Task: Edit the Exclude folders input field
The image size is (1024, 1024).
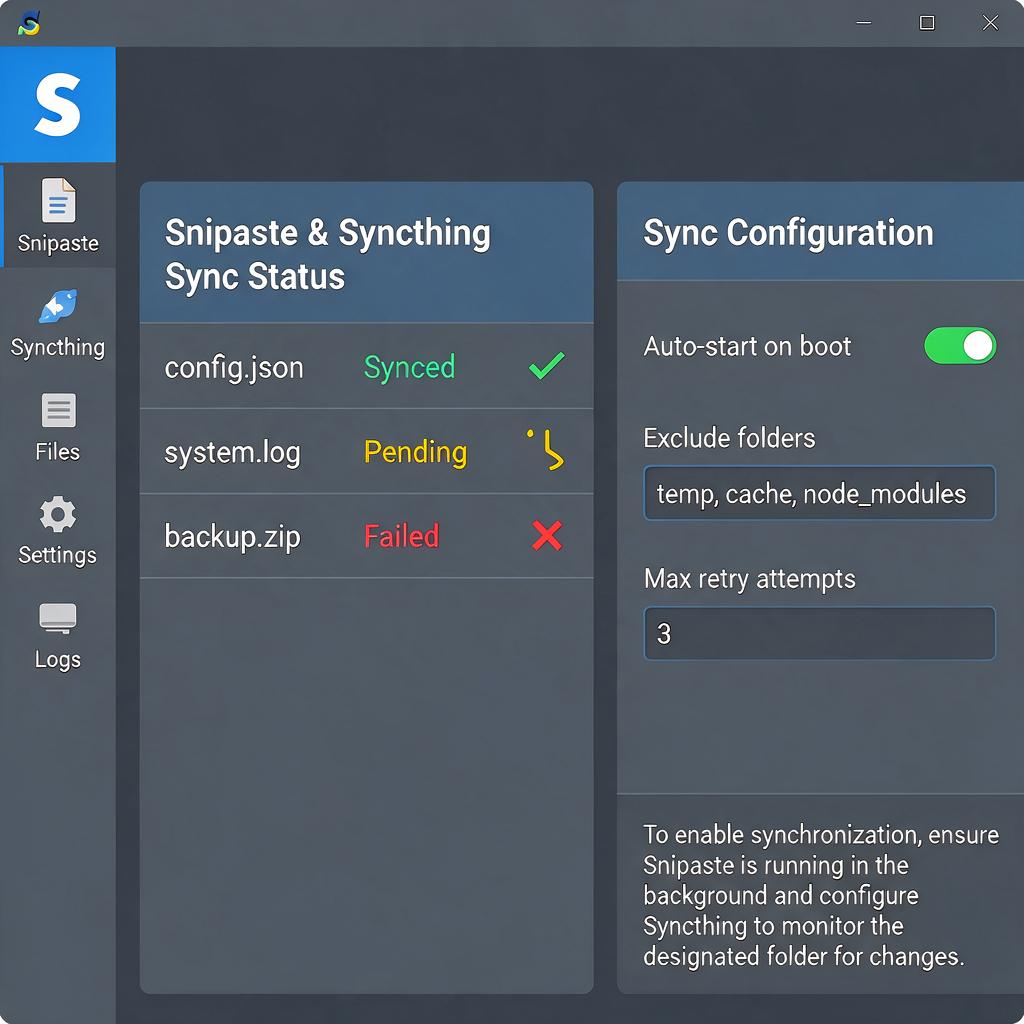Action: (x=820, y=493)
